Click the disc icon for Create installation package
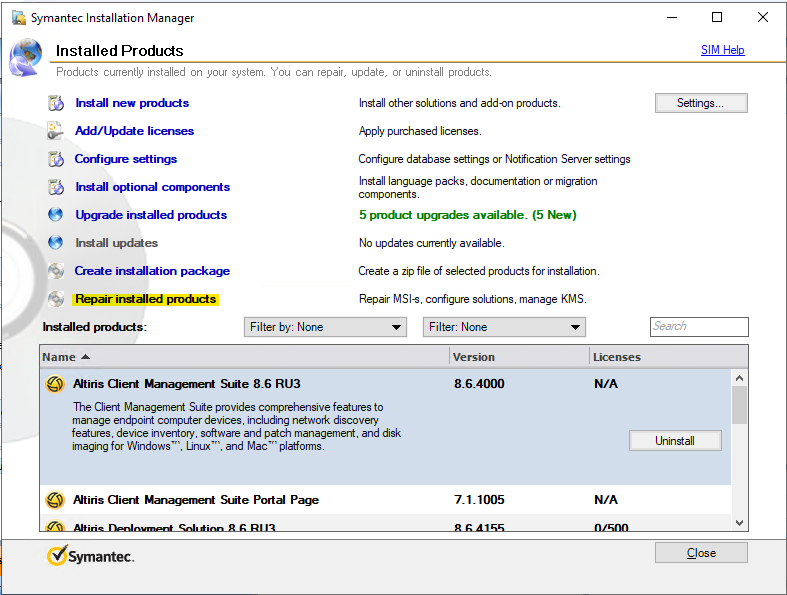 click(56, 271)
